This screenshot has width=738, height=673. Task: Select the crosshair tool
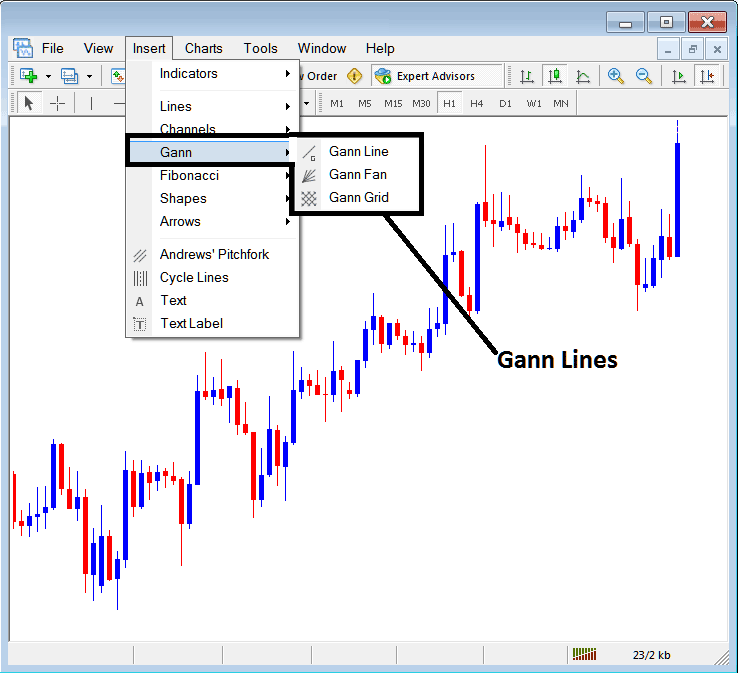coord(58,103)
